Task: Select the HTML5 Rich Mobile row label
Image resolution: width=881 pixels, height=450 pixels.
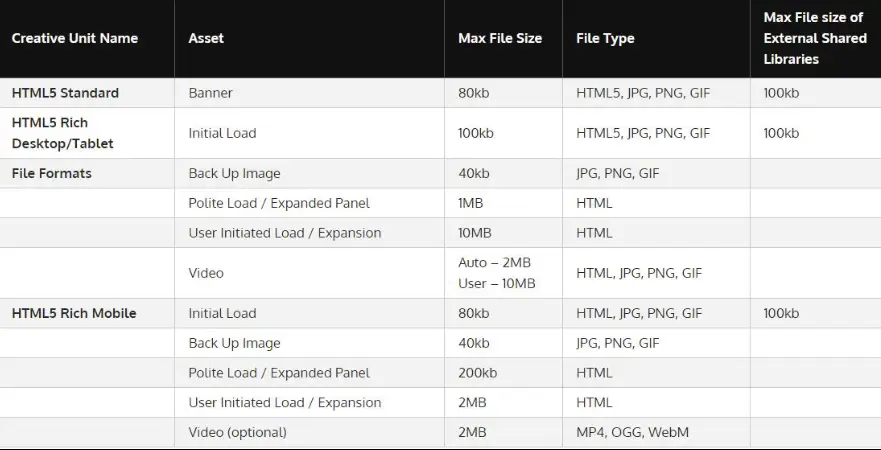Action: 74,313
